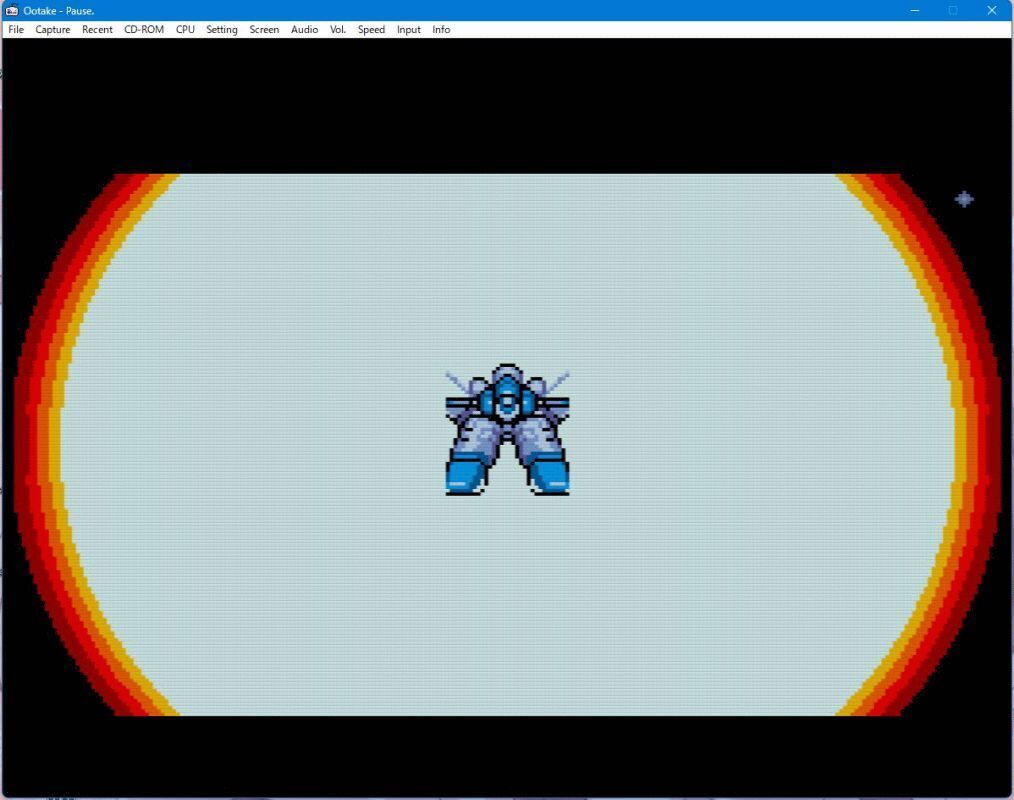Open the CPU menu
Screen dimensions: 1014x800
point(185,30)
